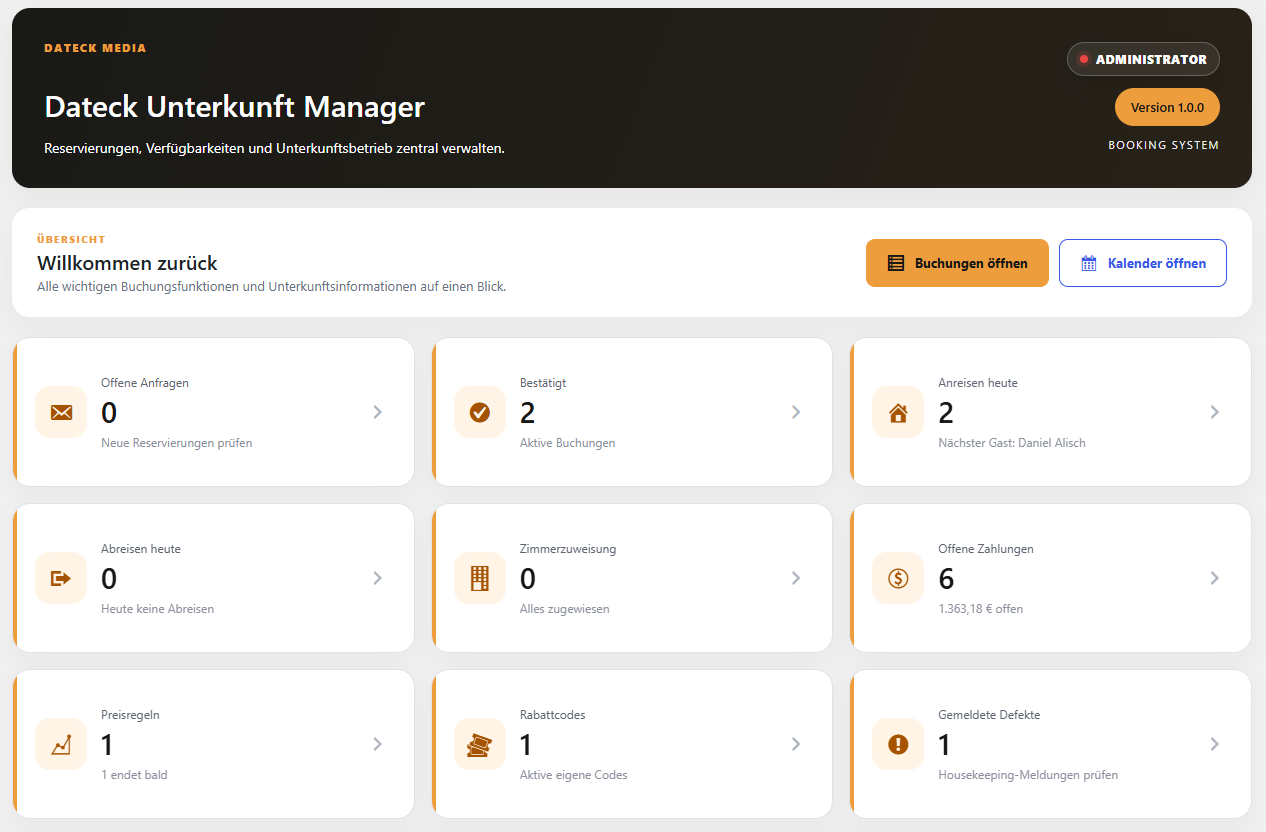Viewport: 1266px width, 832px height.
Task: Click the Preisregeln card label
Action: (x=130, y=715)
